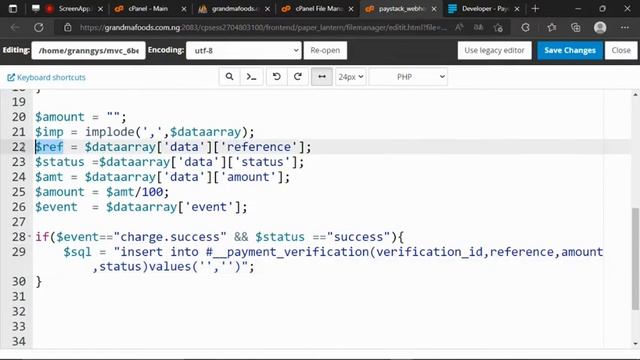Close the Developer - Paystack tab

click(x=517, y=9)
